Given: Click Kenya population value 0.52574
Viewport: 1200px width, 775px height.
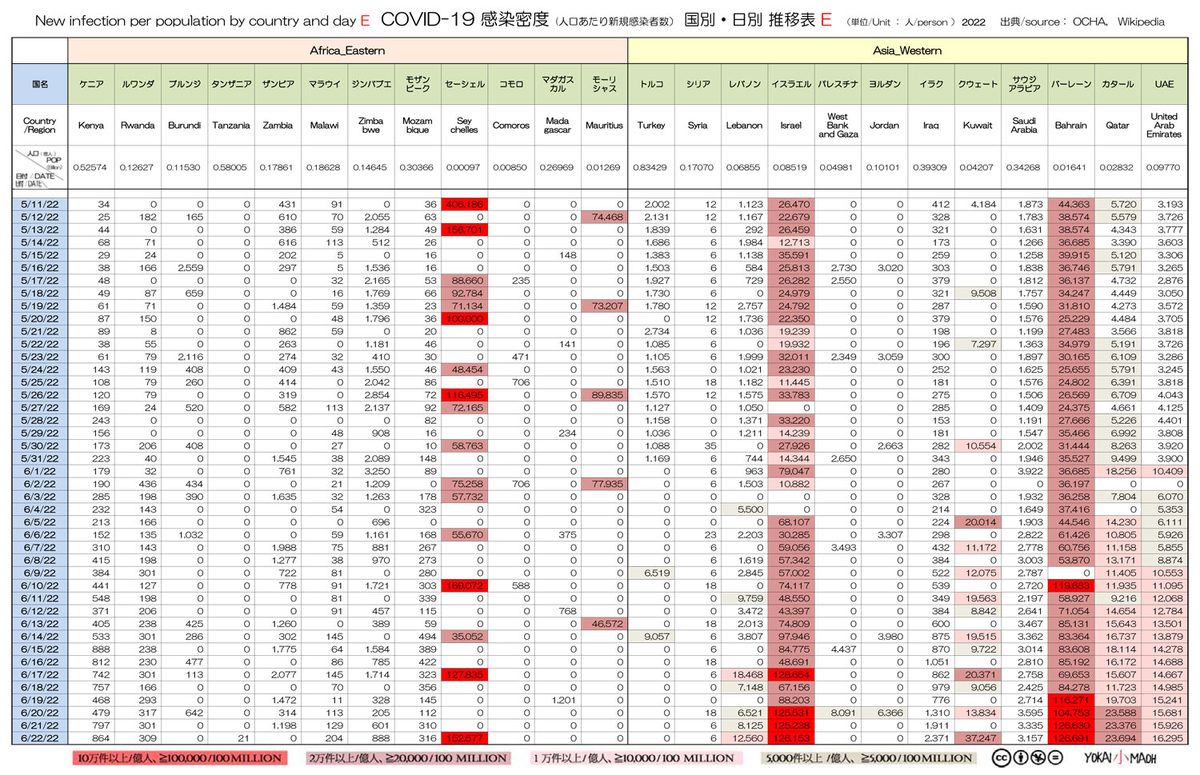Looking at the screenshot, I should 92,166.
